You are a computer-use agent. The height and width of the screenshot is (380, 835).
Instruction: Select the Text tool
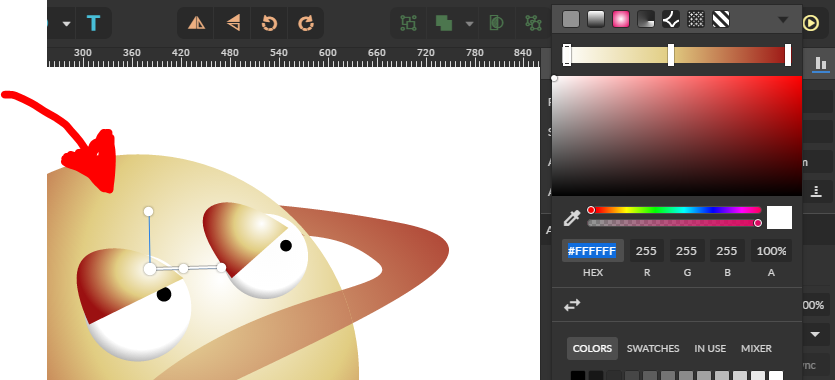(93, 23)
